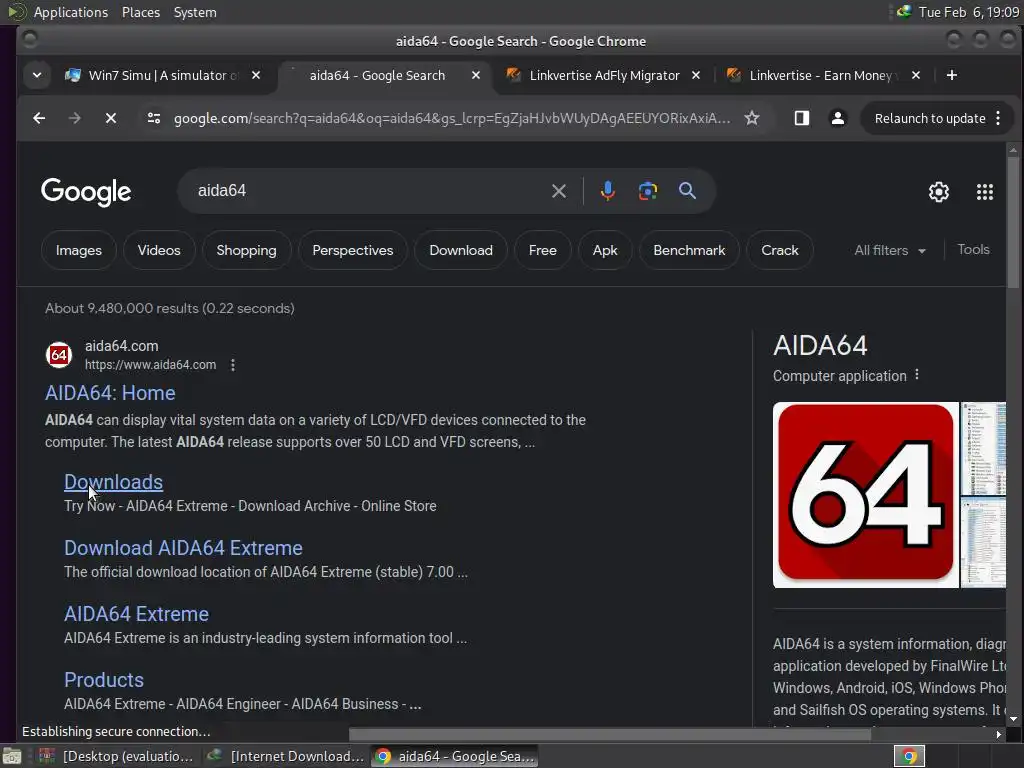Close the Linkvertise AdFly Migrator tab
Image resolution: width=1024 pixels, height=768 pixels.
696,75
